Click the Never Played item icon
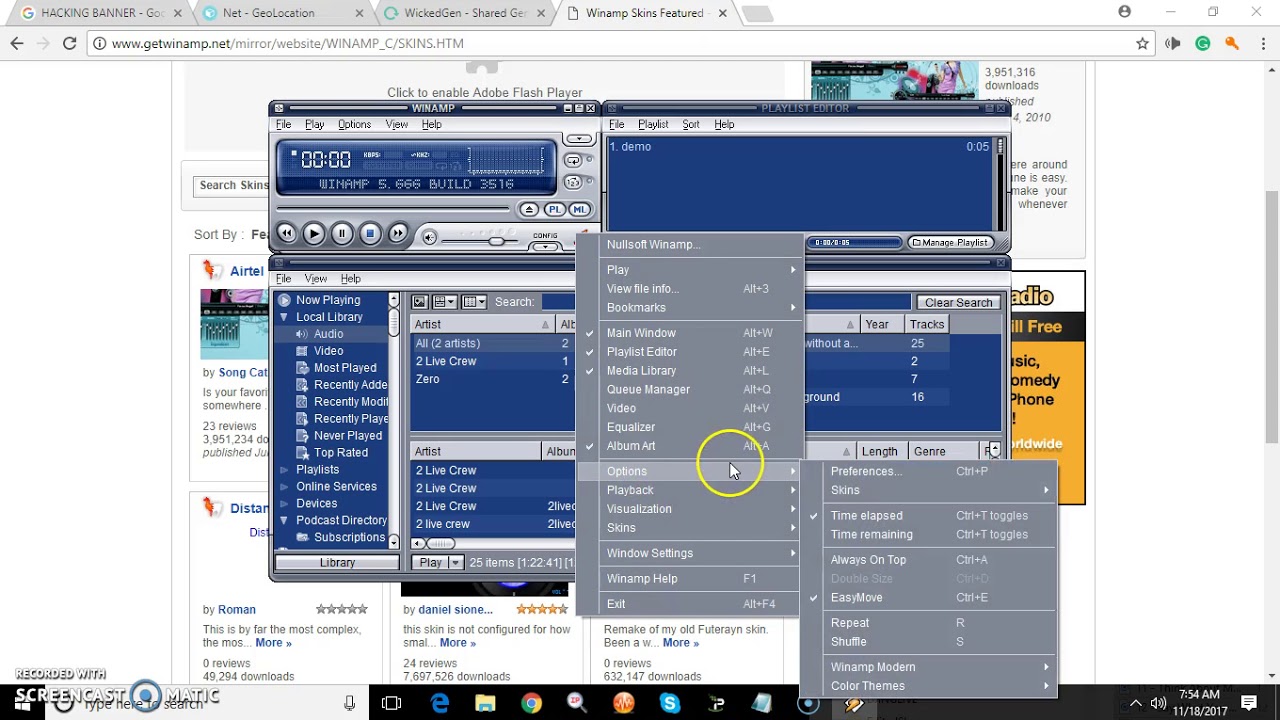The height and width of the screenshot is (720, 1280). tap(303, 436)
